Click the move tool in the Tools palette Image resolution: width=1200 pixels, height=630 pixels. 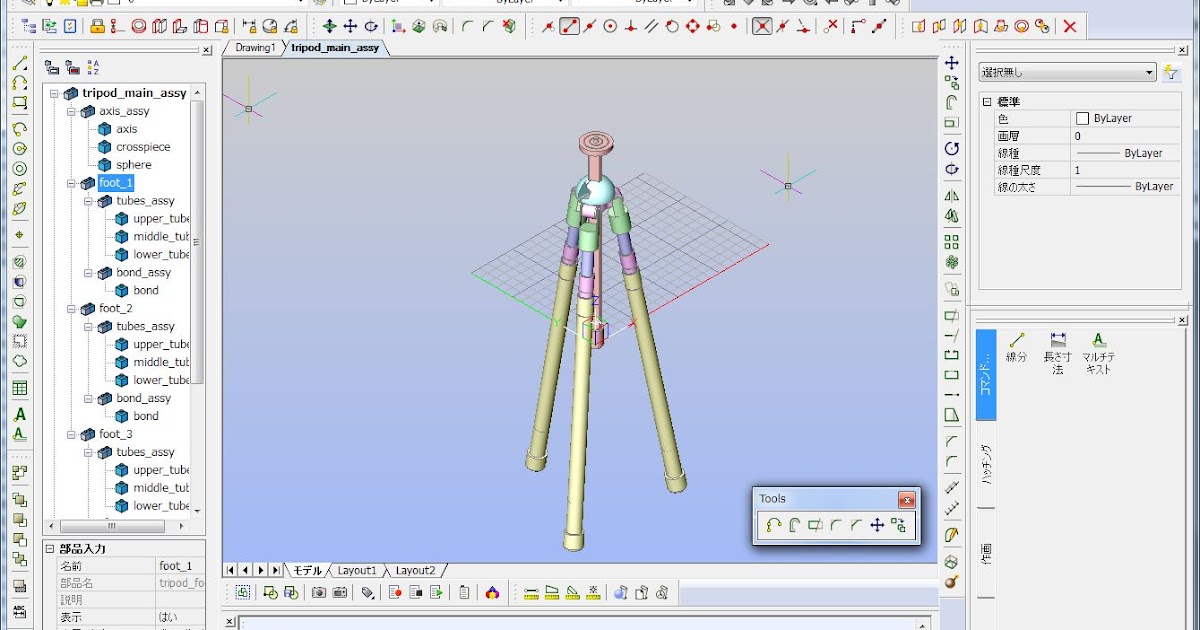point(877,525)
